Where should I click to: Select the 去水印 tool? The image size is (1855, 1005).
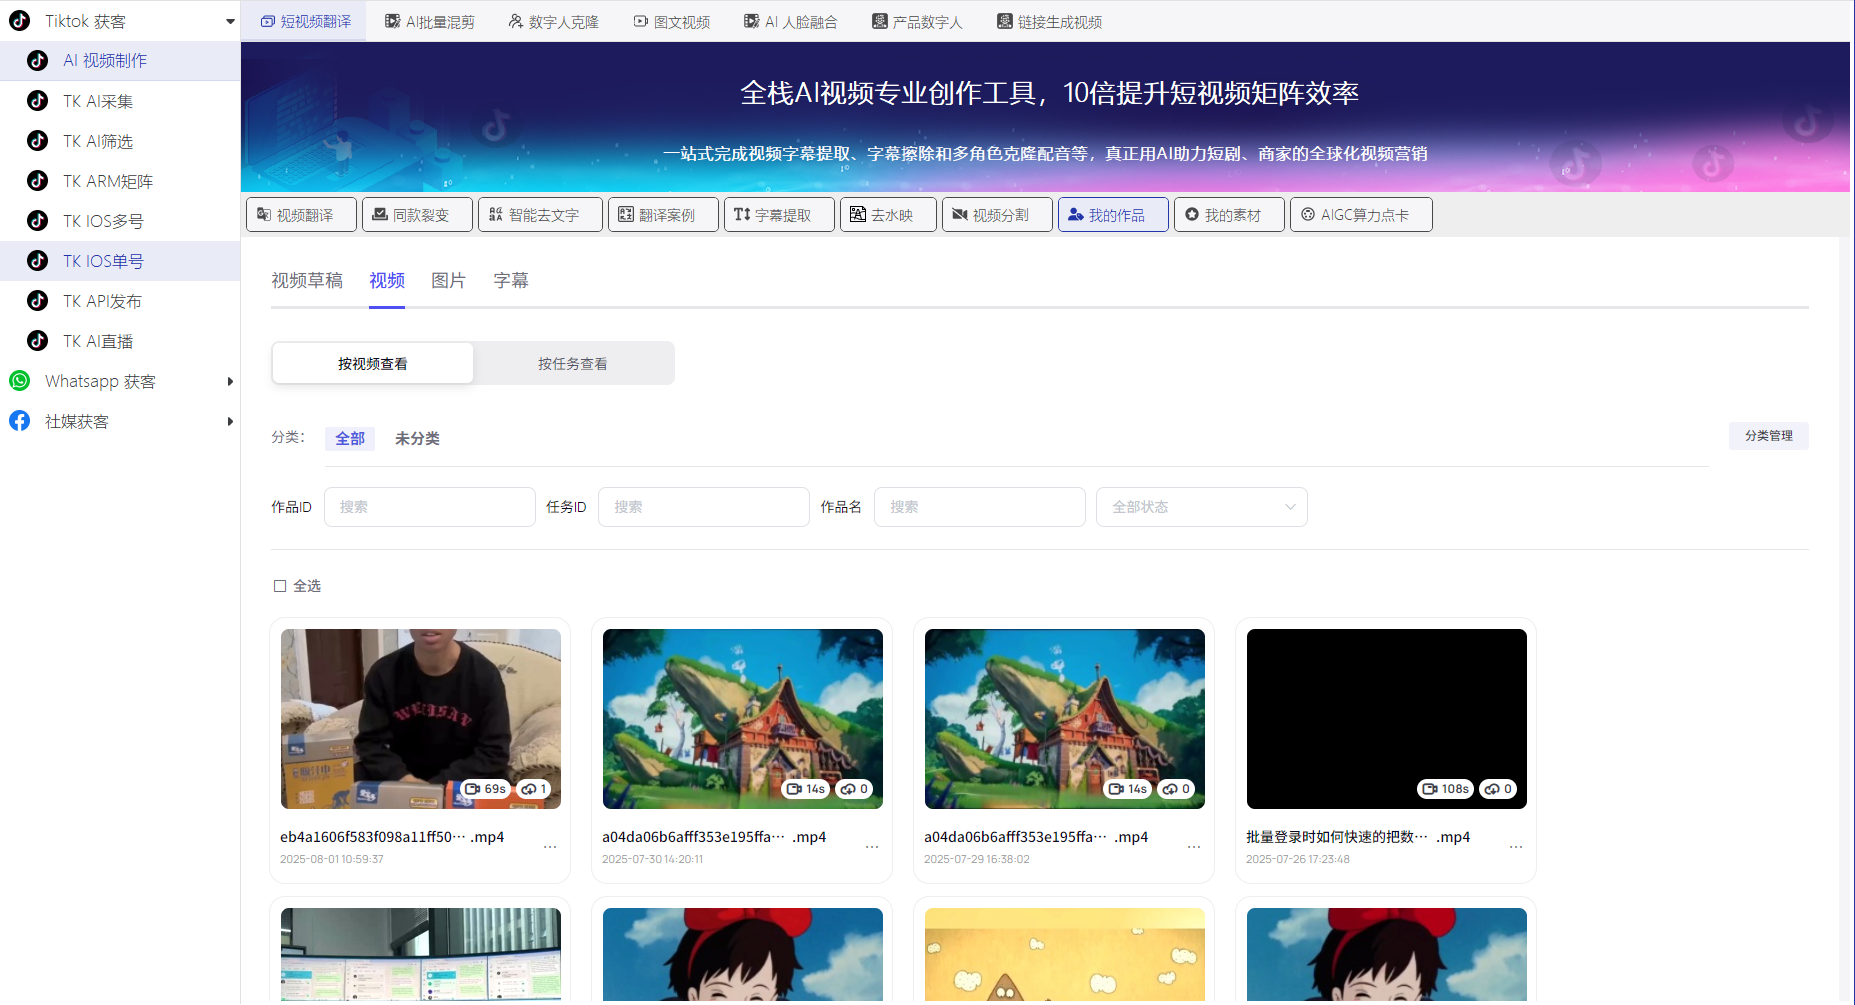tap(887, 214)
